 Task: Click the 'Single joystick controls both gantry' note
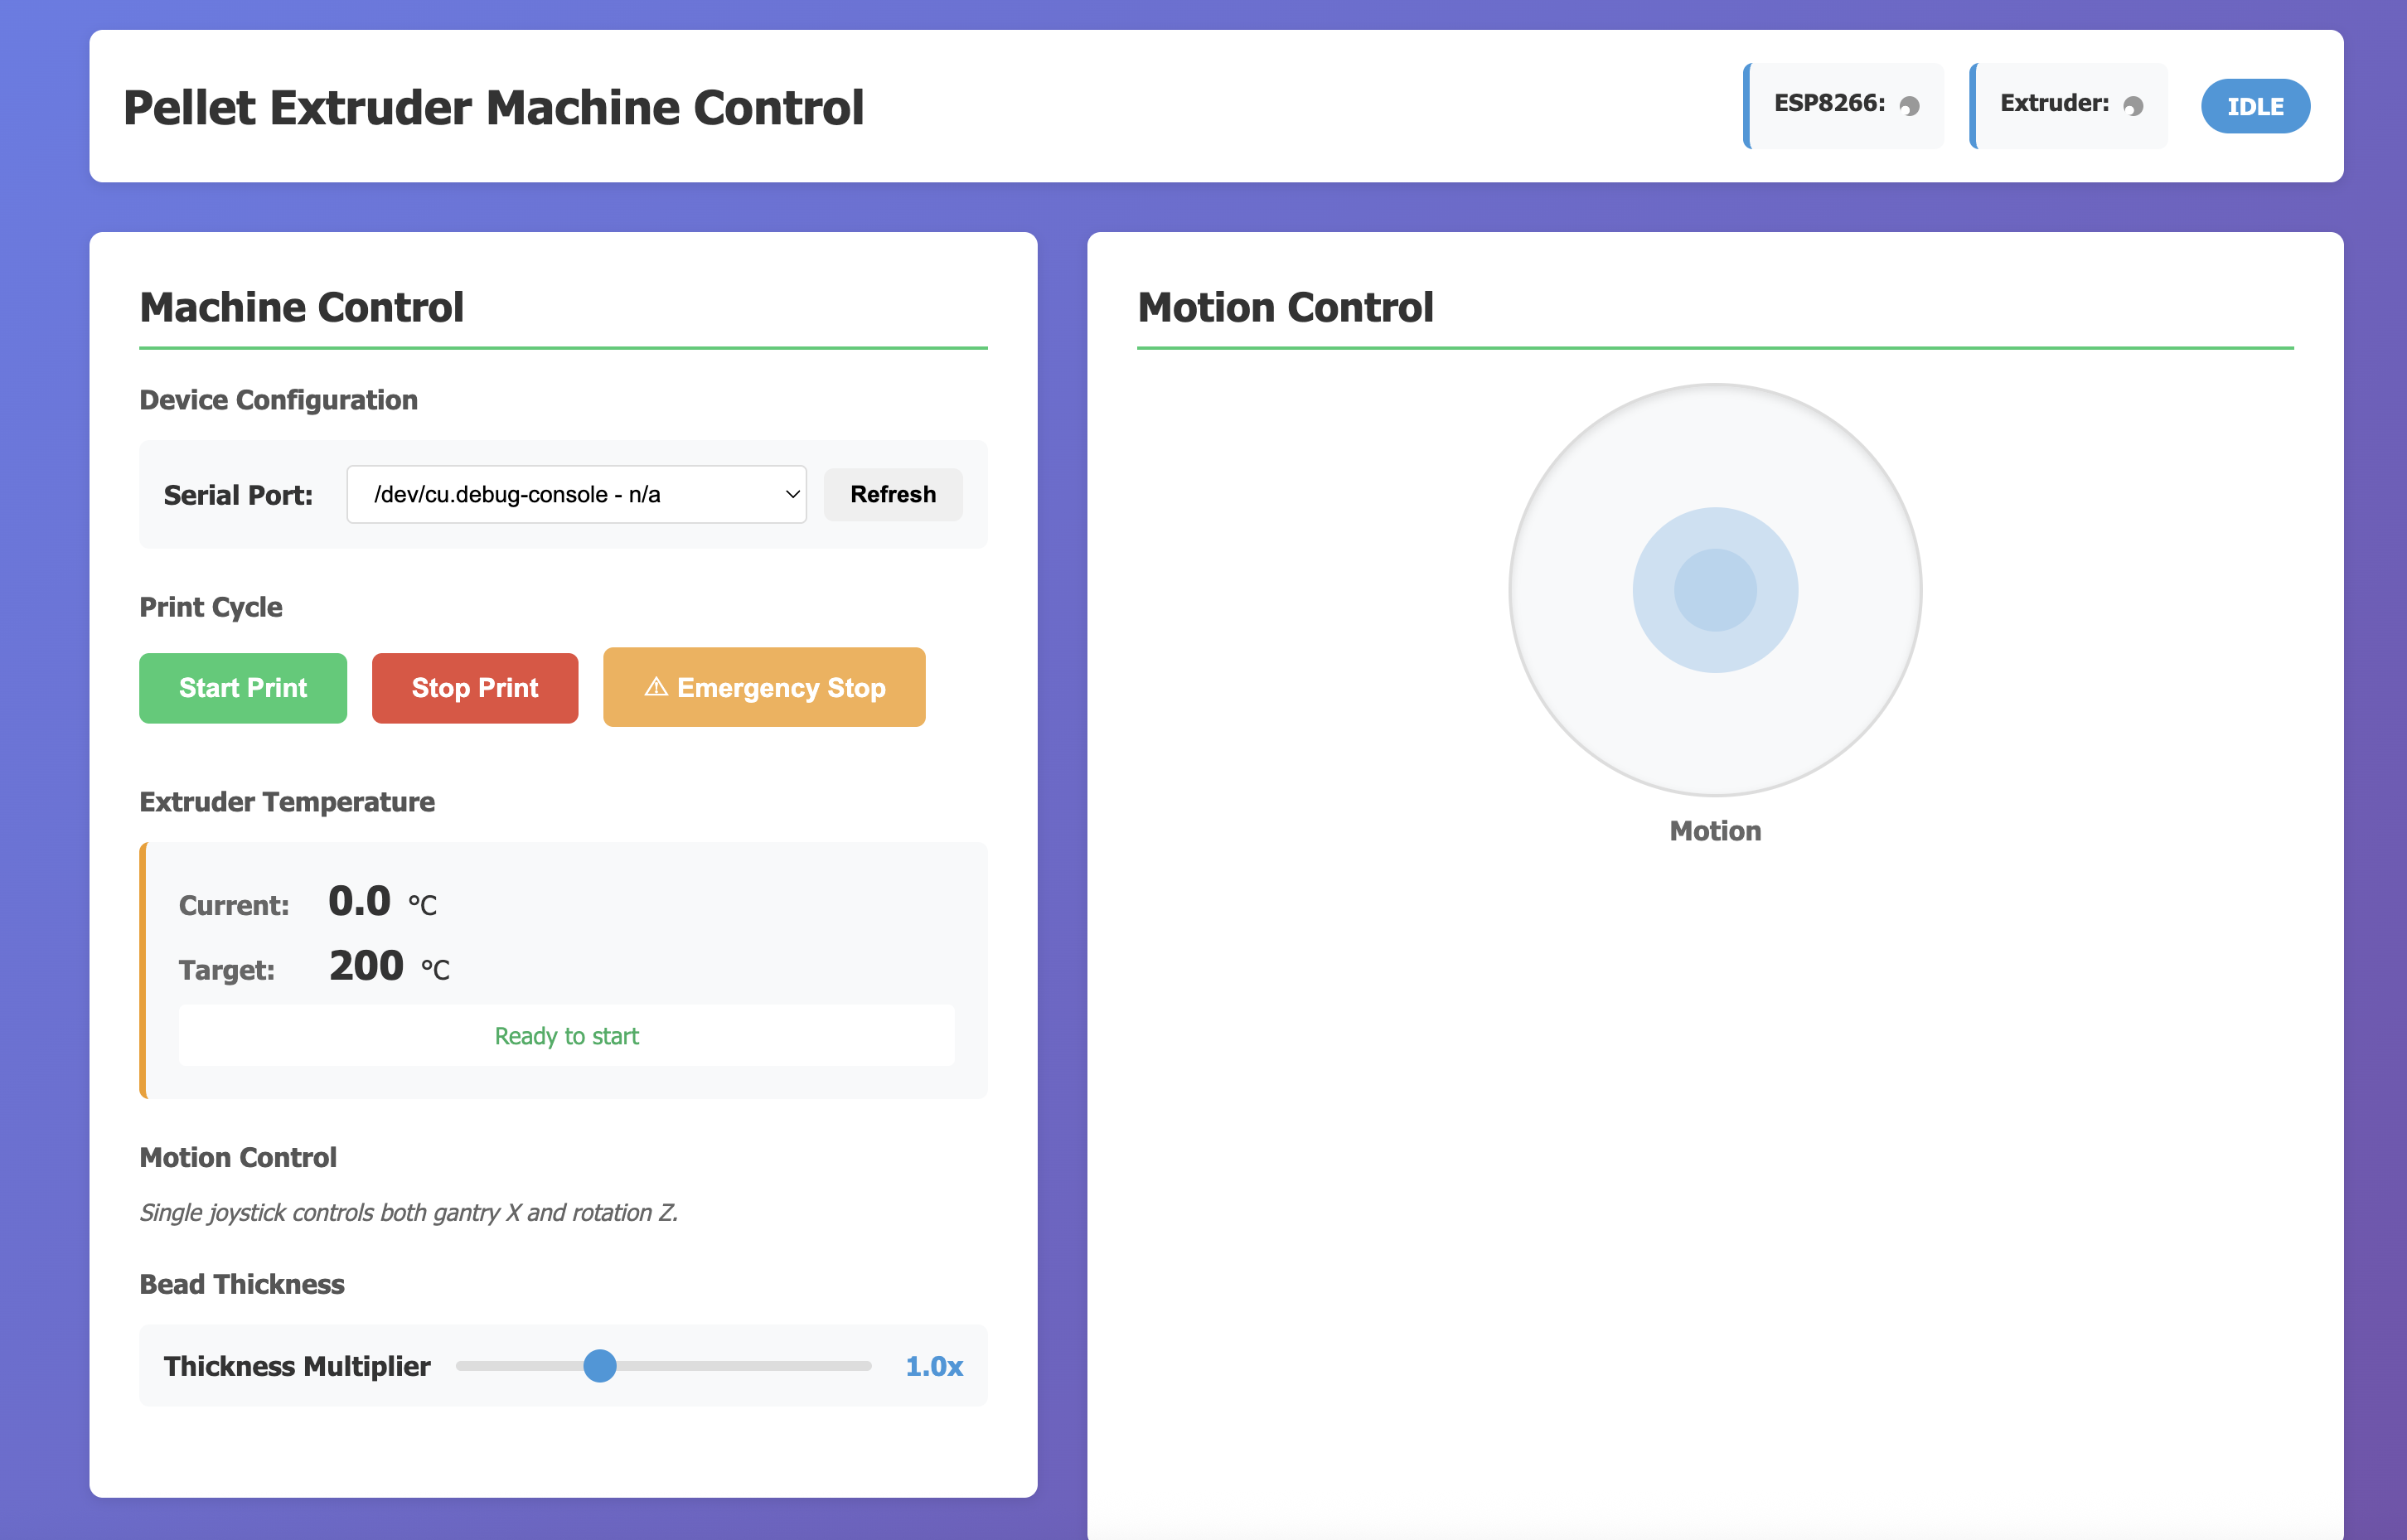[408, 1212]
